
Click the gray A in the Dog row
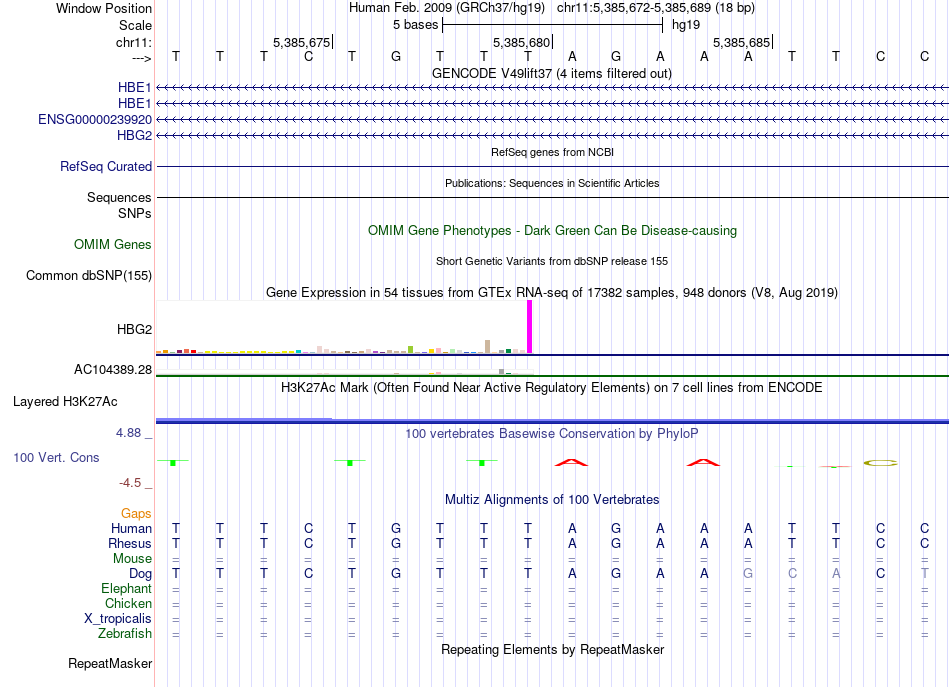836,573
